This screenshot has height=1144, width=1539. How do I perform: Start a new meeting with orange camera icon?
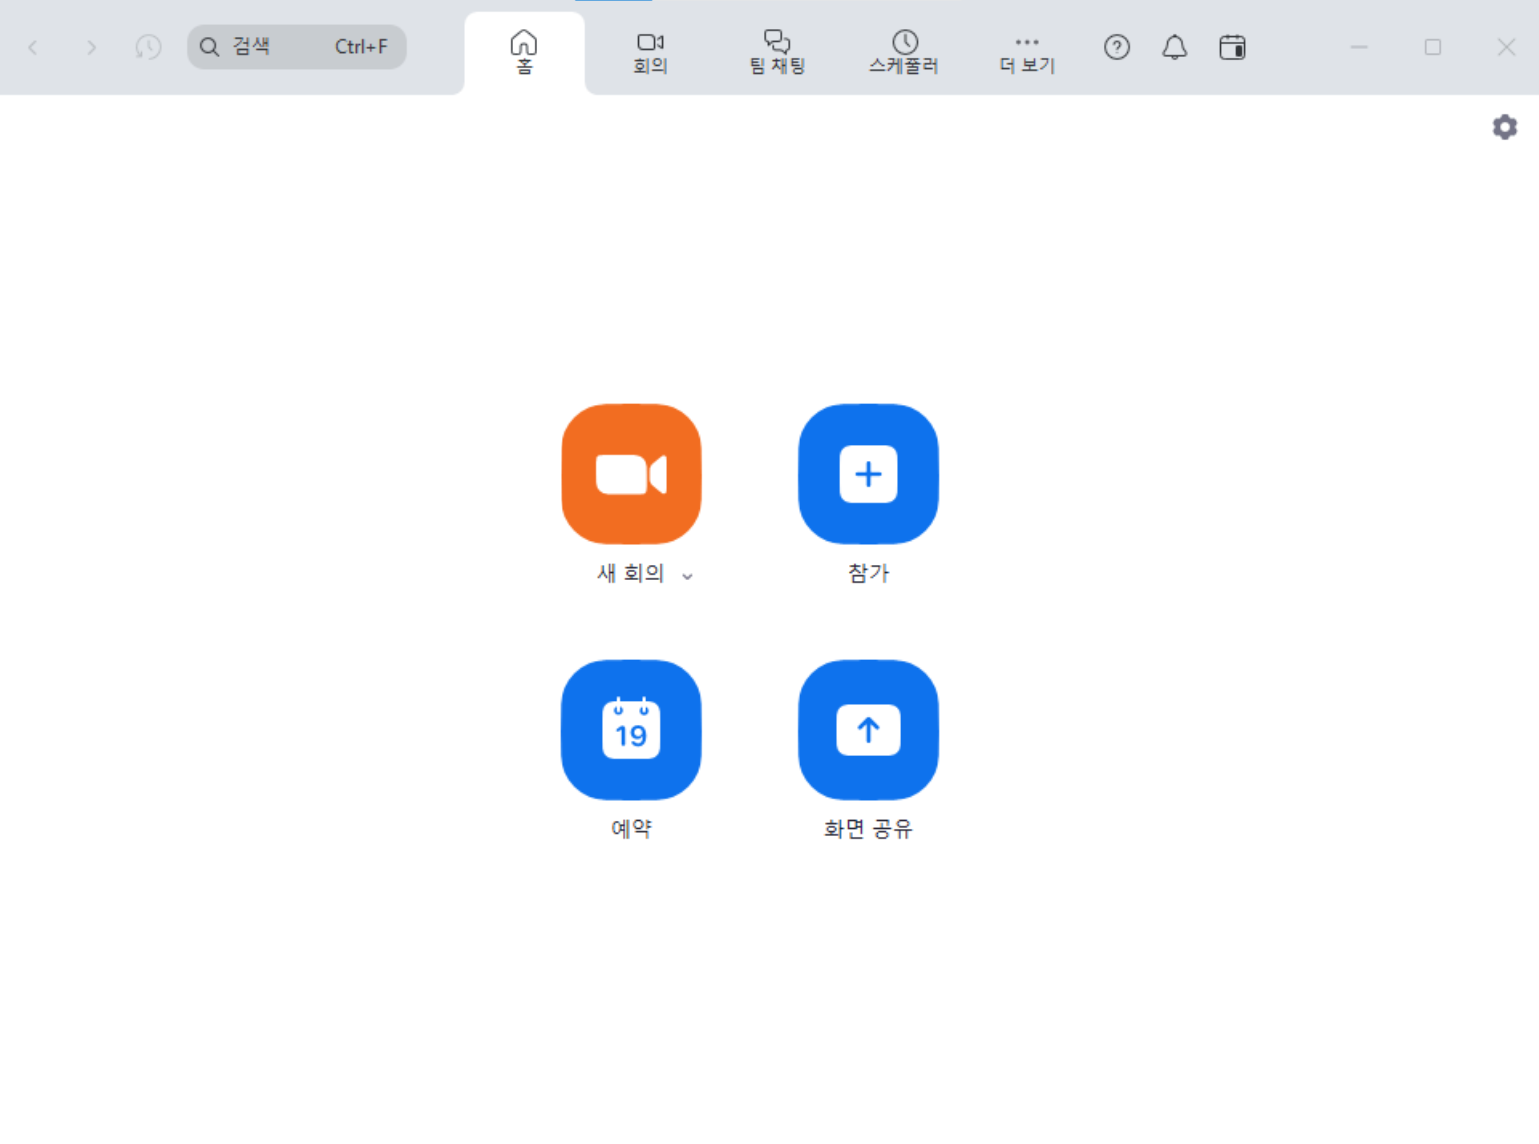pyautogui.click(x=631, y=474)
